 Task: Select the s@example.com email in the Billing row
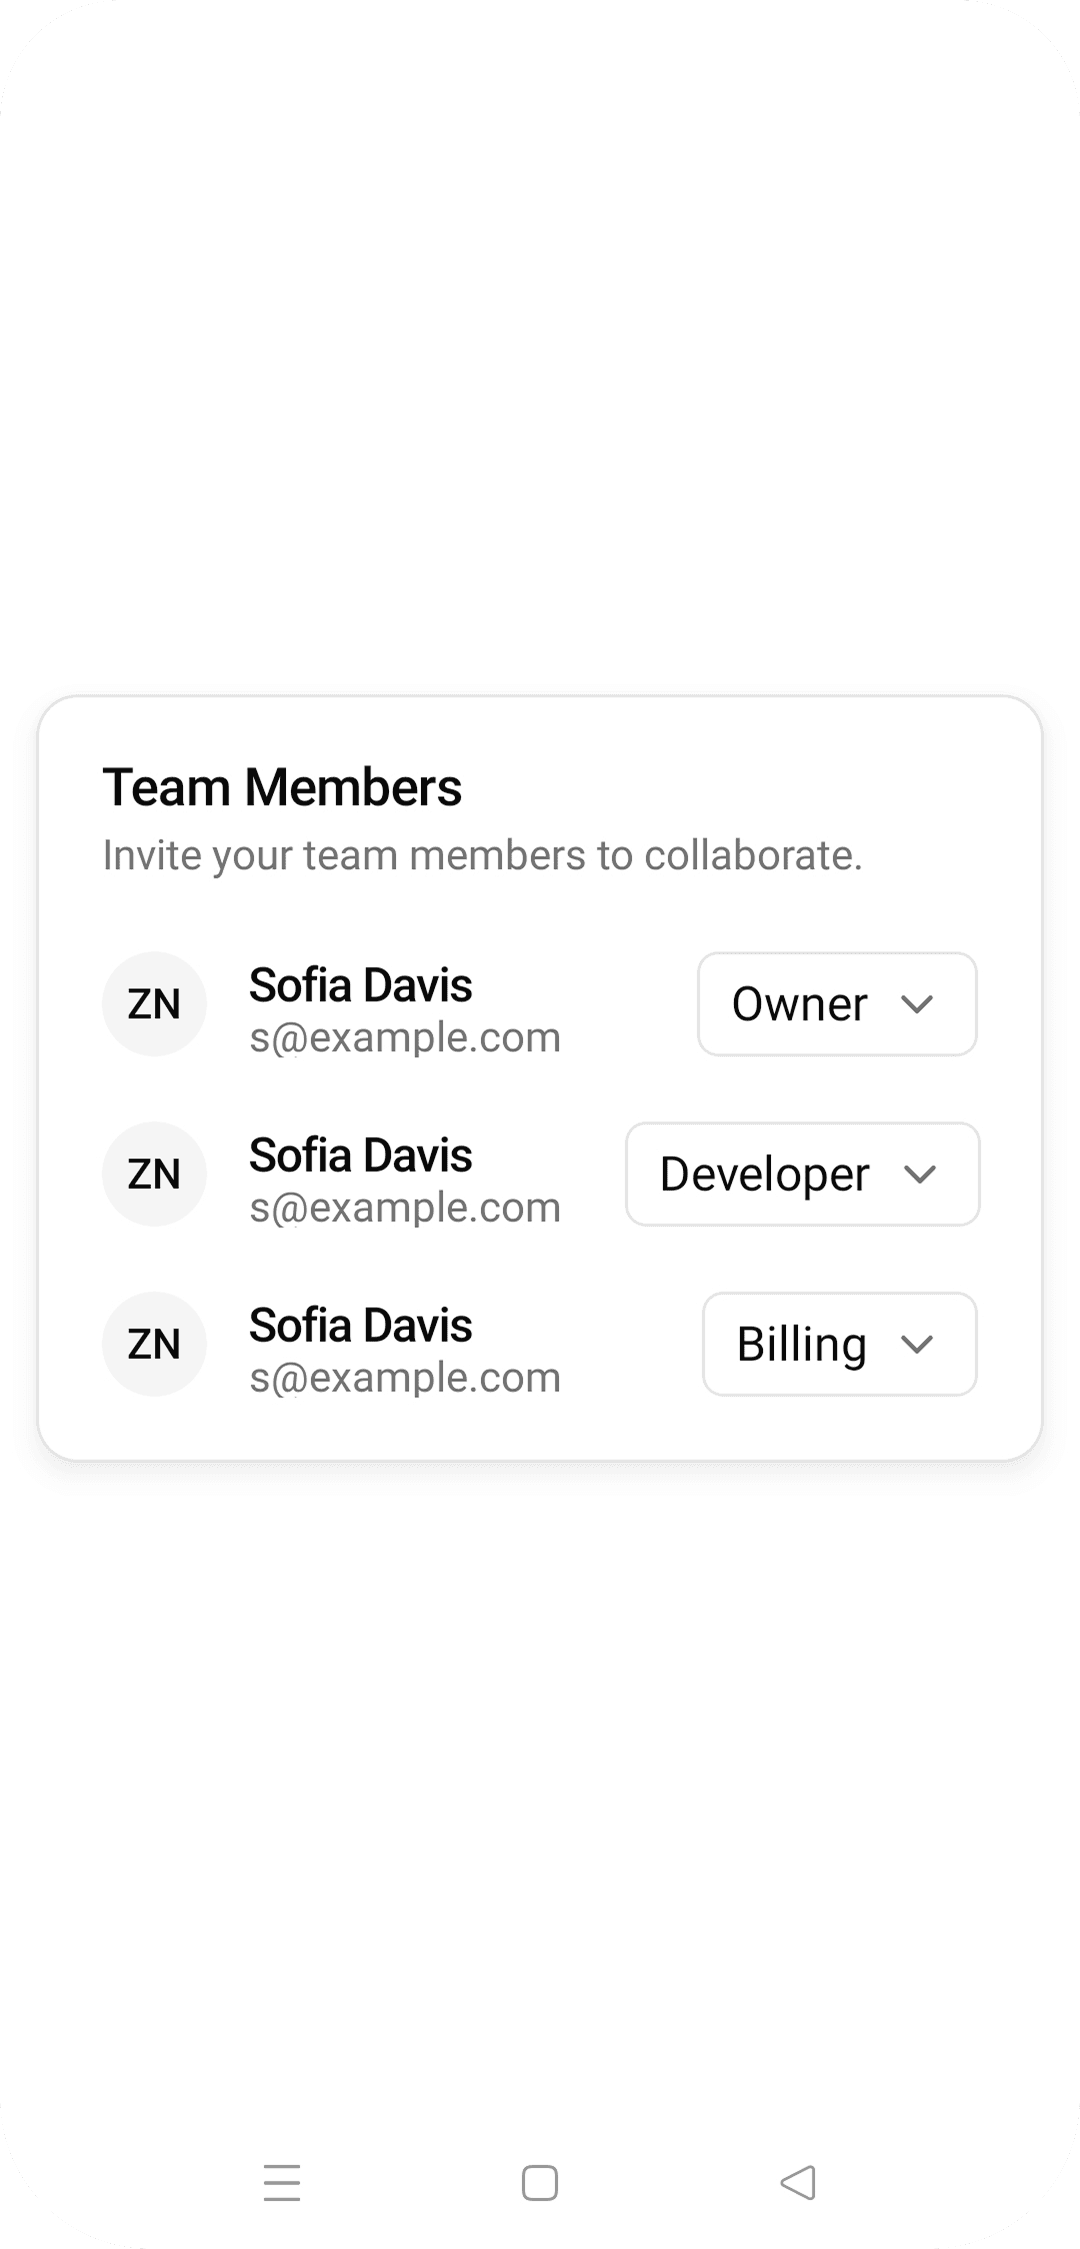(405, 1378)
